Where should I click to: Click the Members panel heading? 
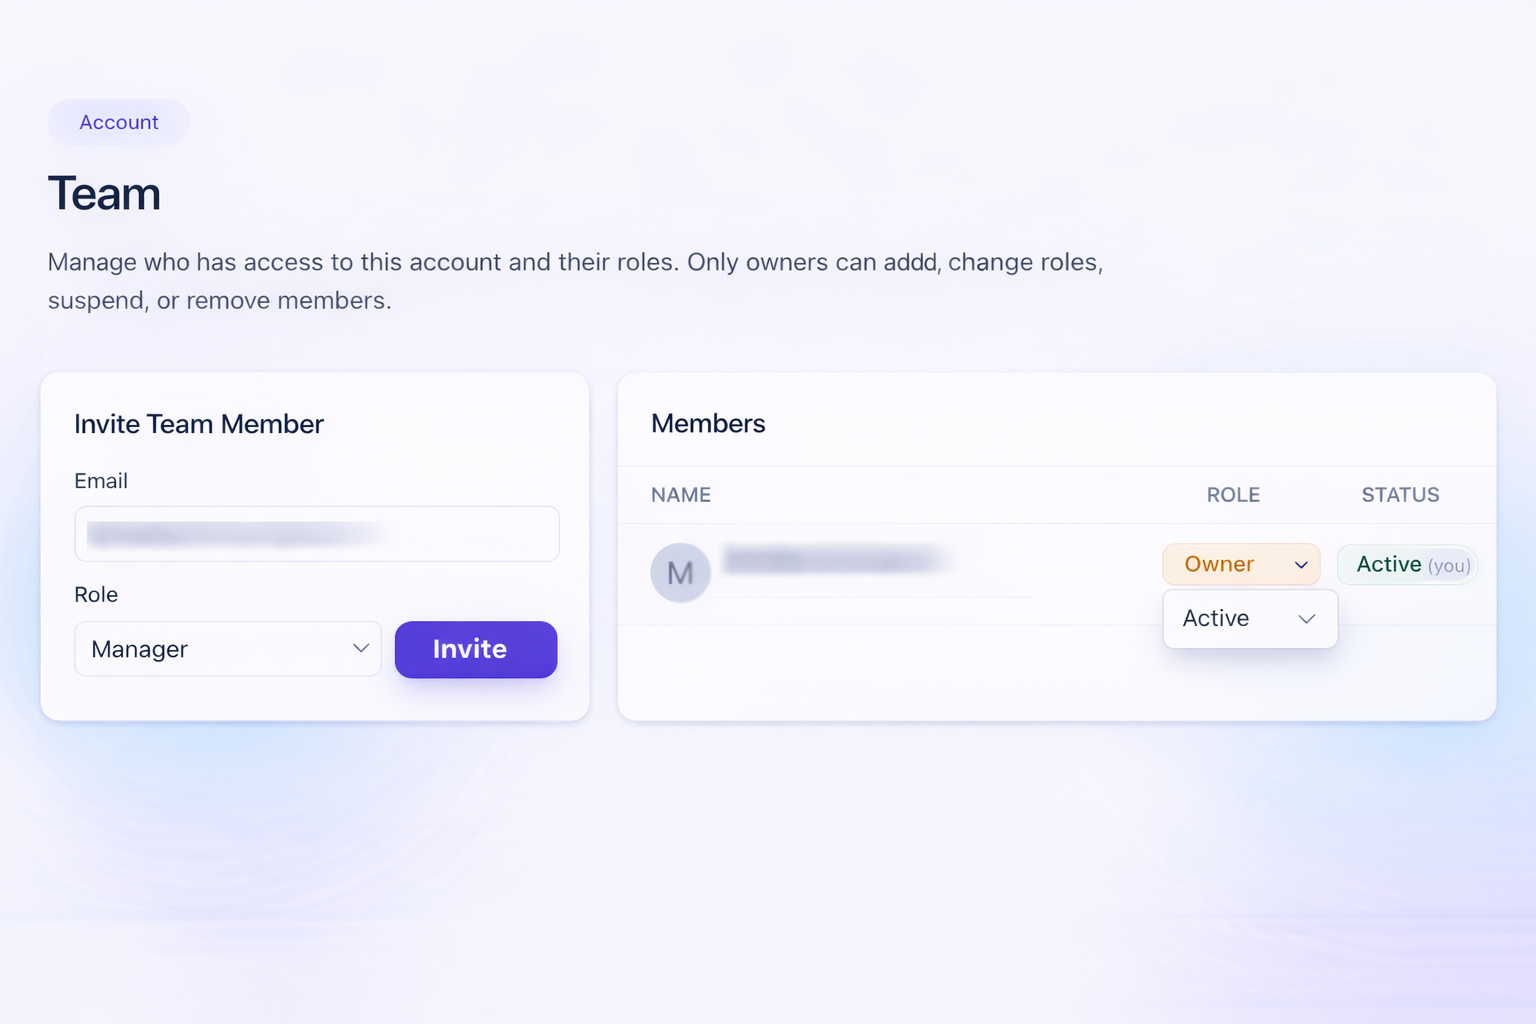(708, 424)
